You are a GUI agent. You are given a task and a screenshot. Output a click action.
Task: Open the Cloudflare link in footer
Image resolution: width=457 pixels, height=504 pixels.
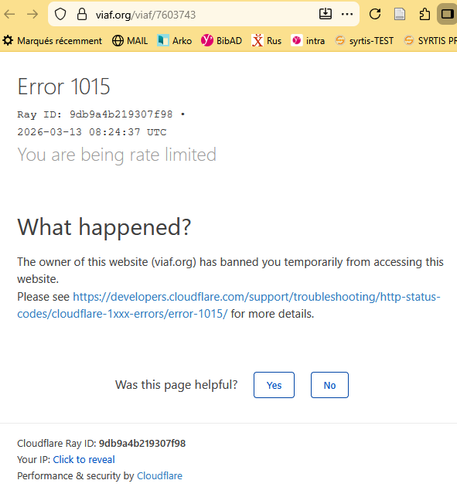(160, 476)
